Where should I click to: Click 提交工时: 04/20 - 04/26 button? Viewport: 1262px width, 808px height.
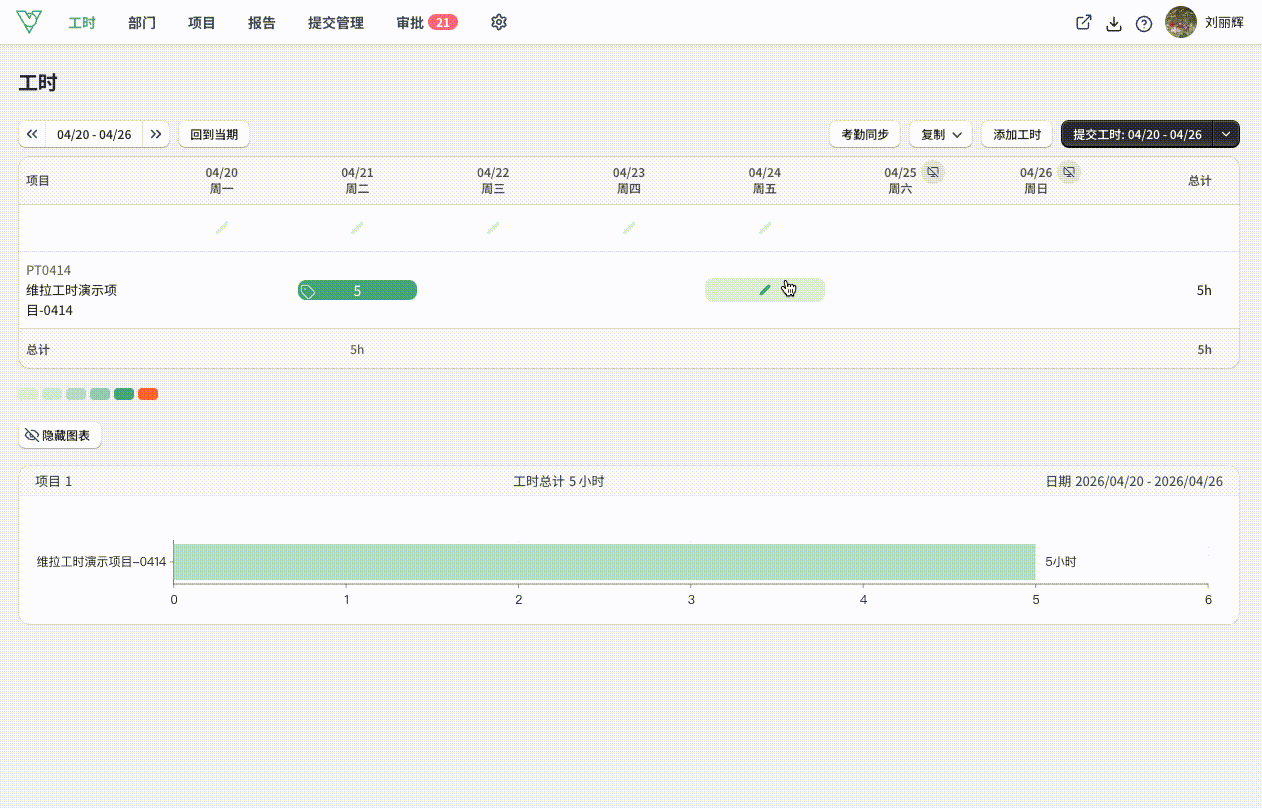1137,134
